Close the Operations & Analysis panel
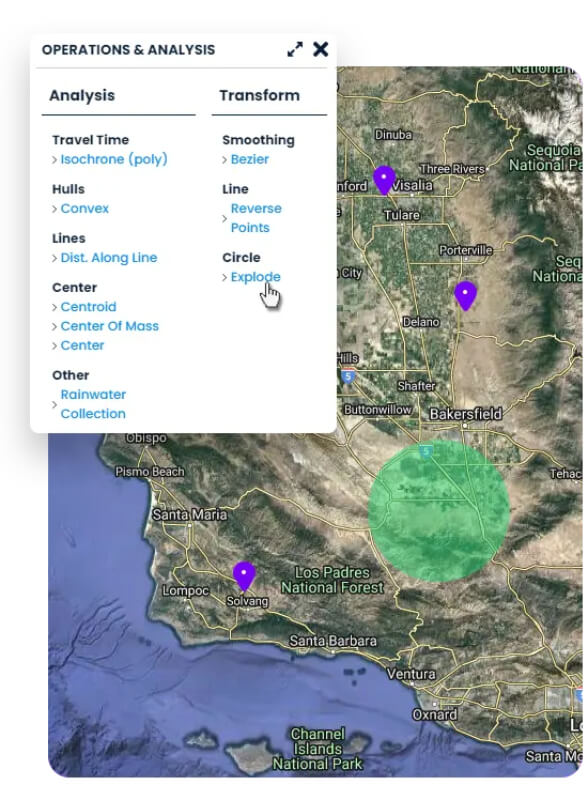 tap(321, 49)
